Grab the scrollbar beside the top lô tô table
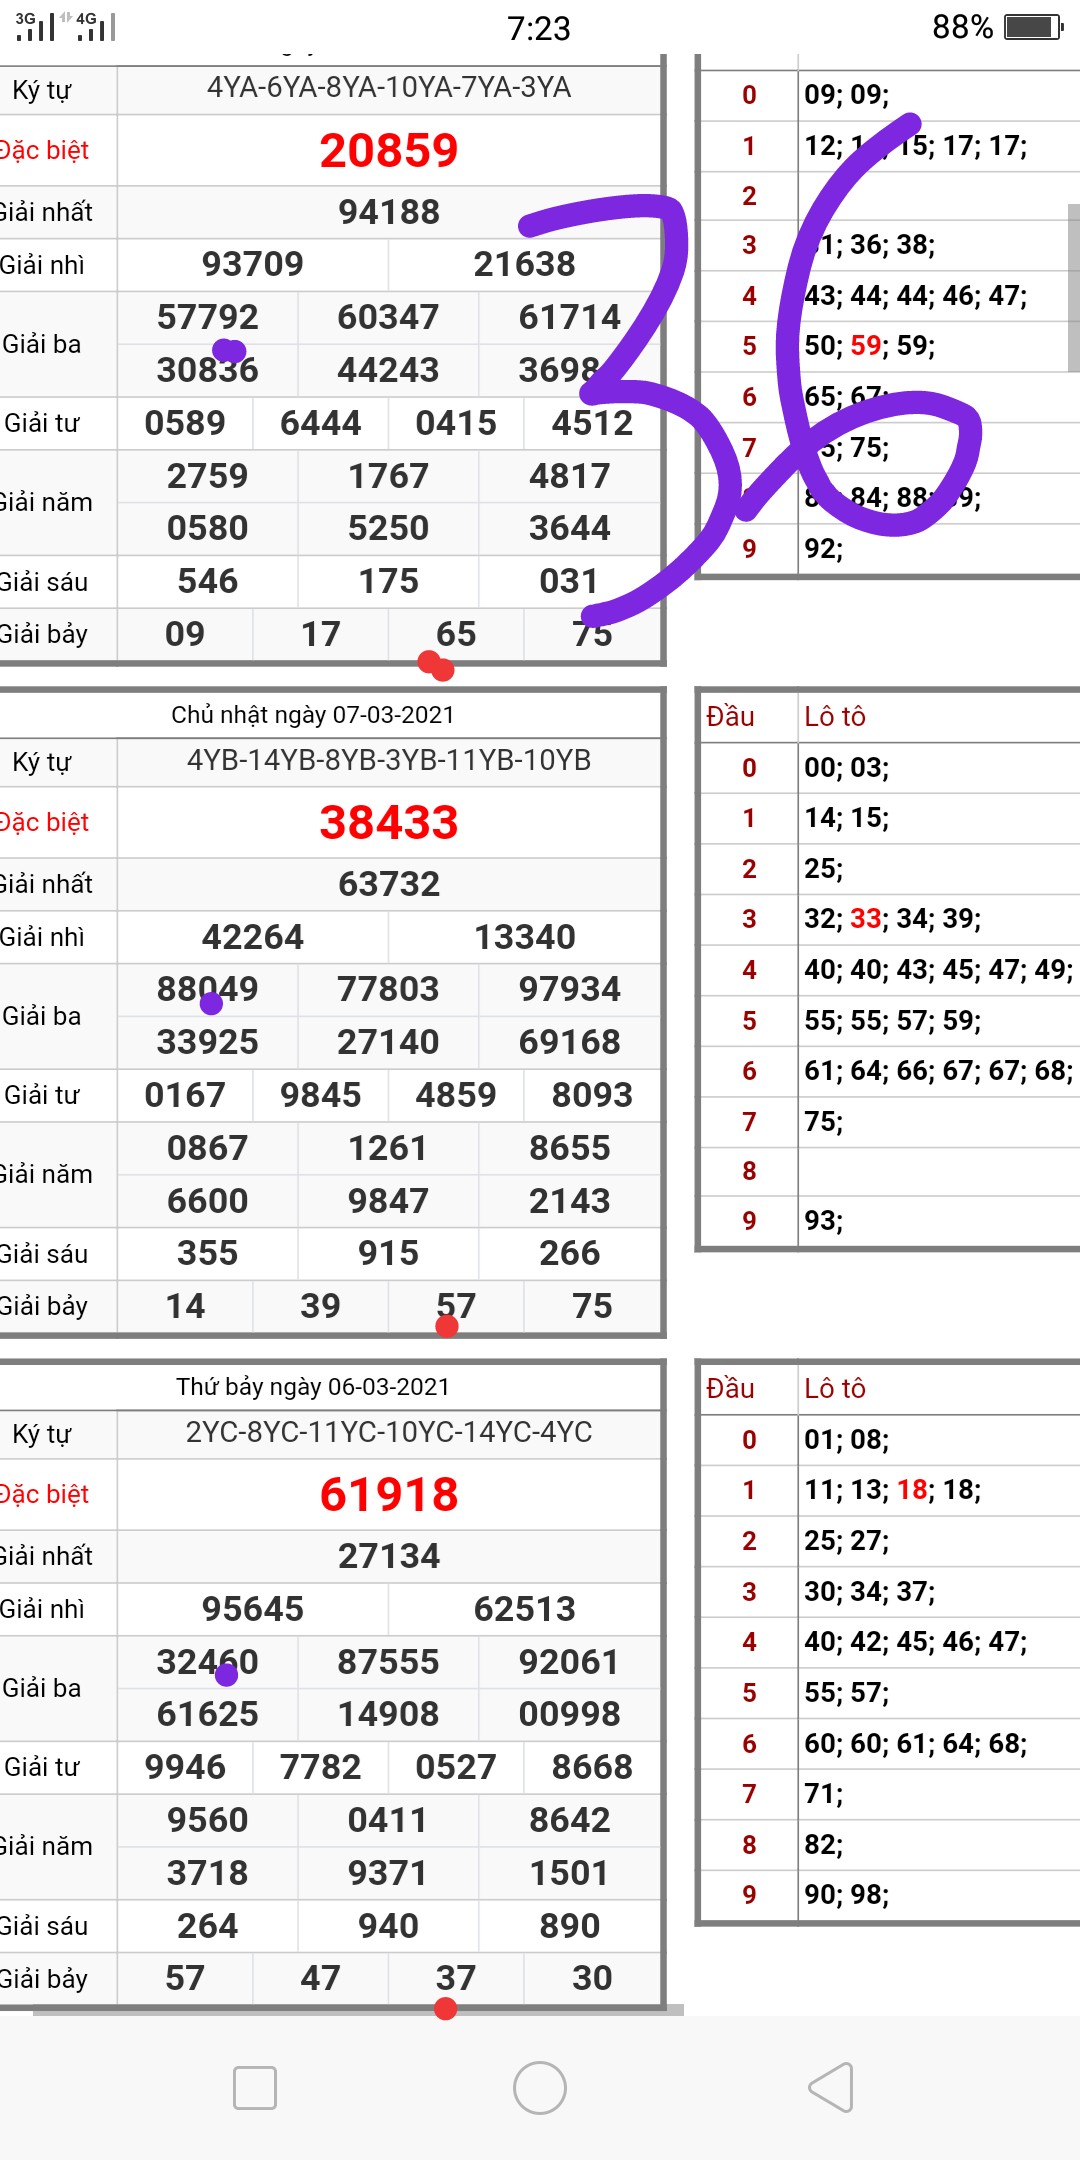The height and width of the screenshot is (2160, 1080). pyautogui.click(x=1073, y=288)
